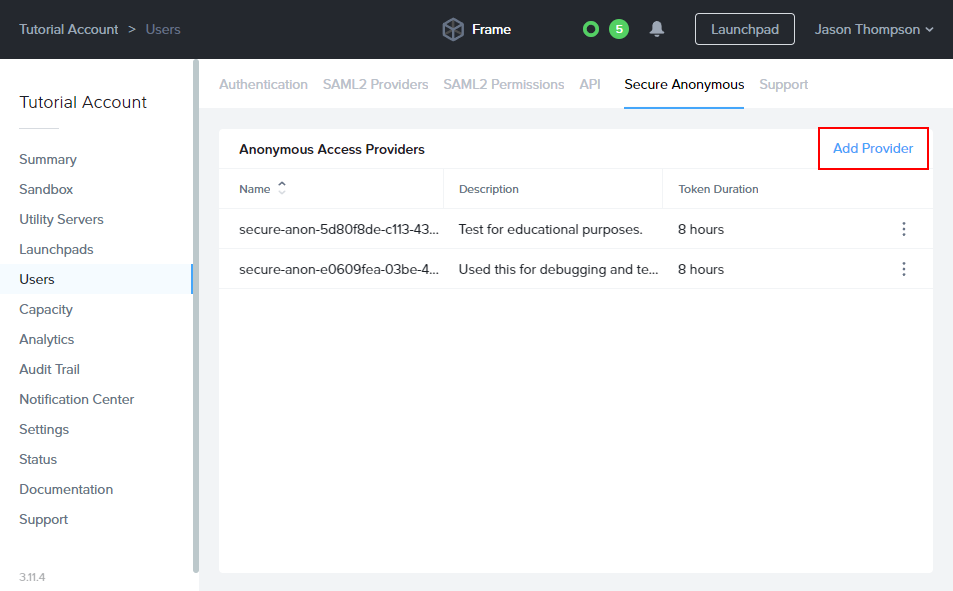Switch to the SAML2 Providers tab
The height and width of the screenshot is (591, 953).
[375, 84]
